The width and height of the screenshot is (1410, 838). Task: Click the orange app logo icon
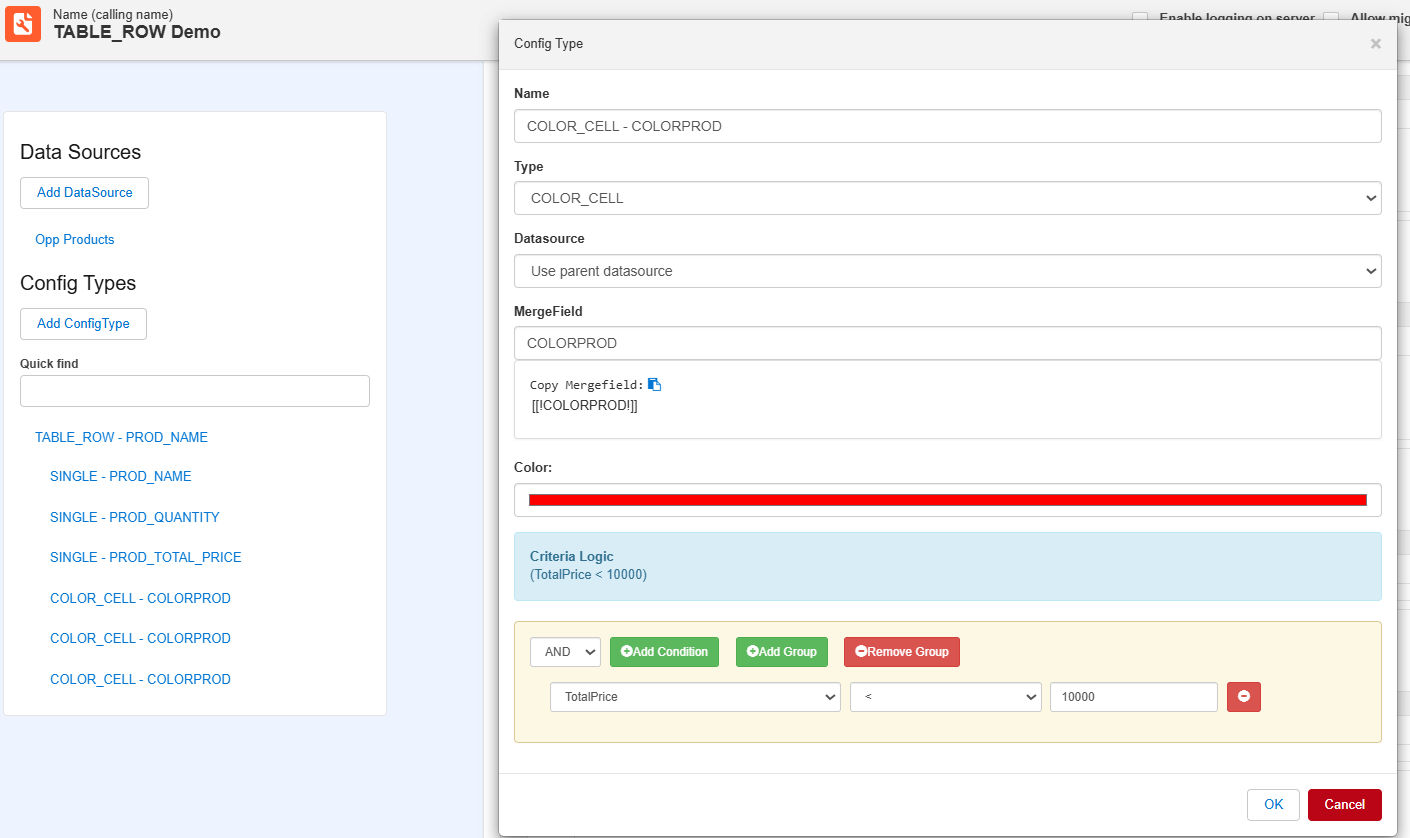tap(23, 23)
